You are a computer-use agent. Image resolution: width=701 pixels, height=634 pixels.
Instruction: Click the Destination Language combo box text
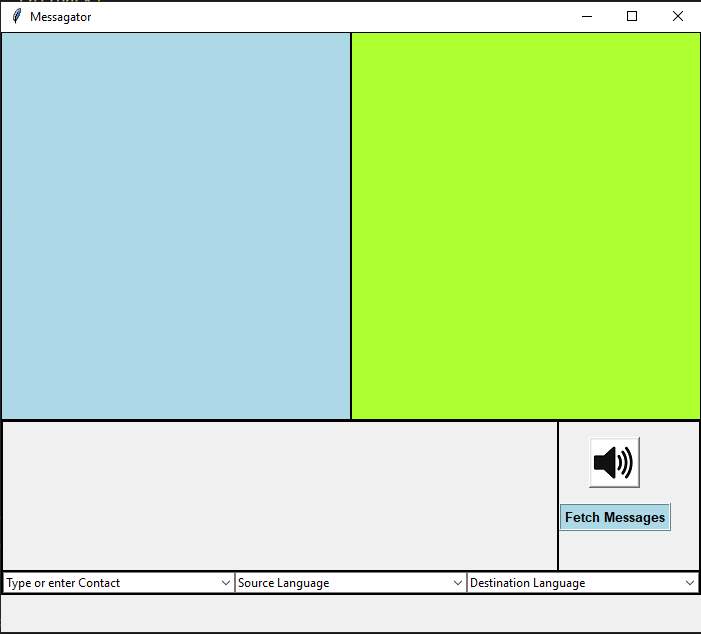(x=528, y=583)
